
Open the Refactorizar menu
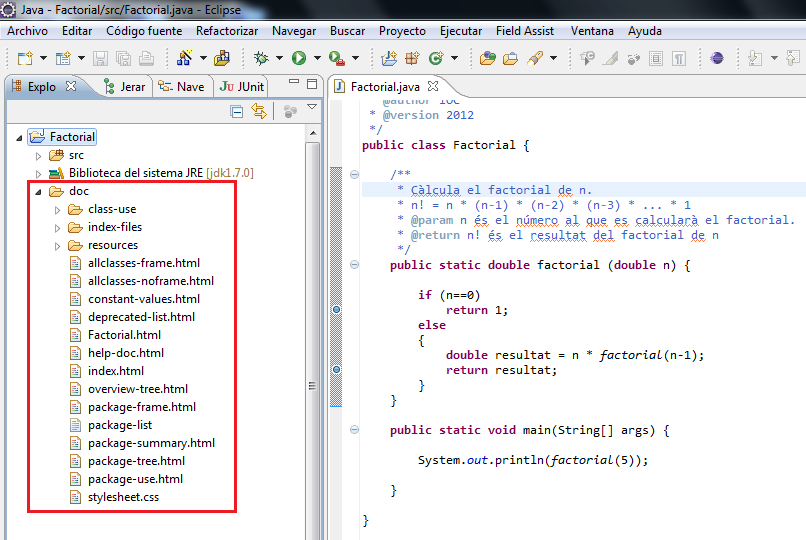click(x=227, y=31)
